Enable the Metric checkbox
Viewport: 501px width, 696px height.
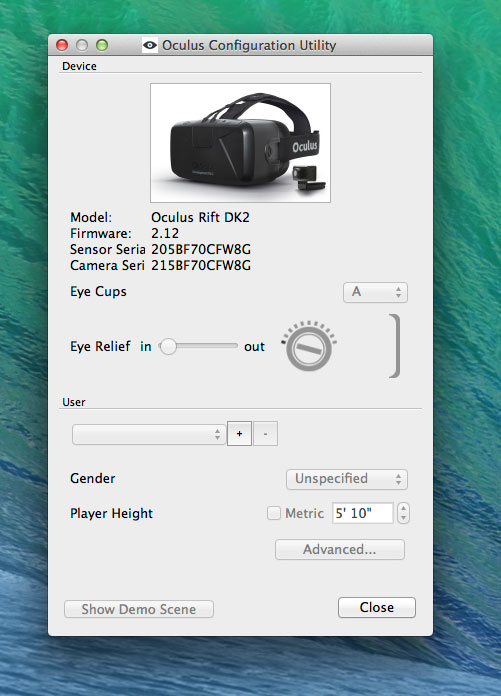coord(274,513)
